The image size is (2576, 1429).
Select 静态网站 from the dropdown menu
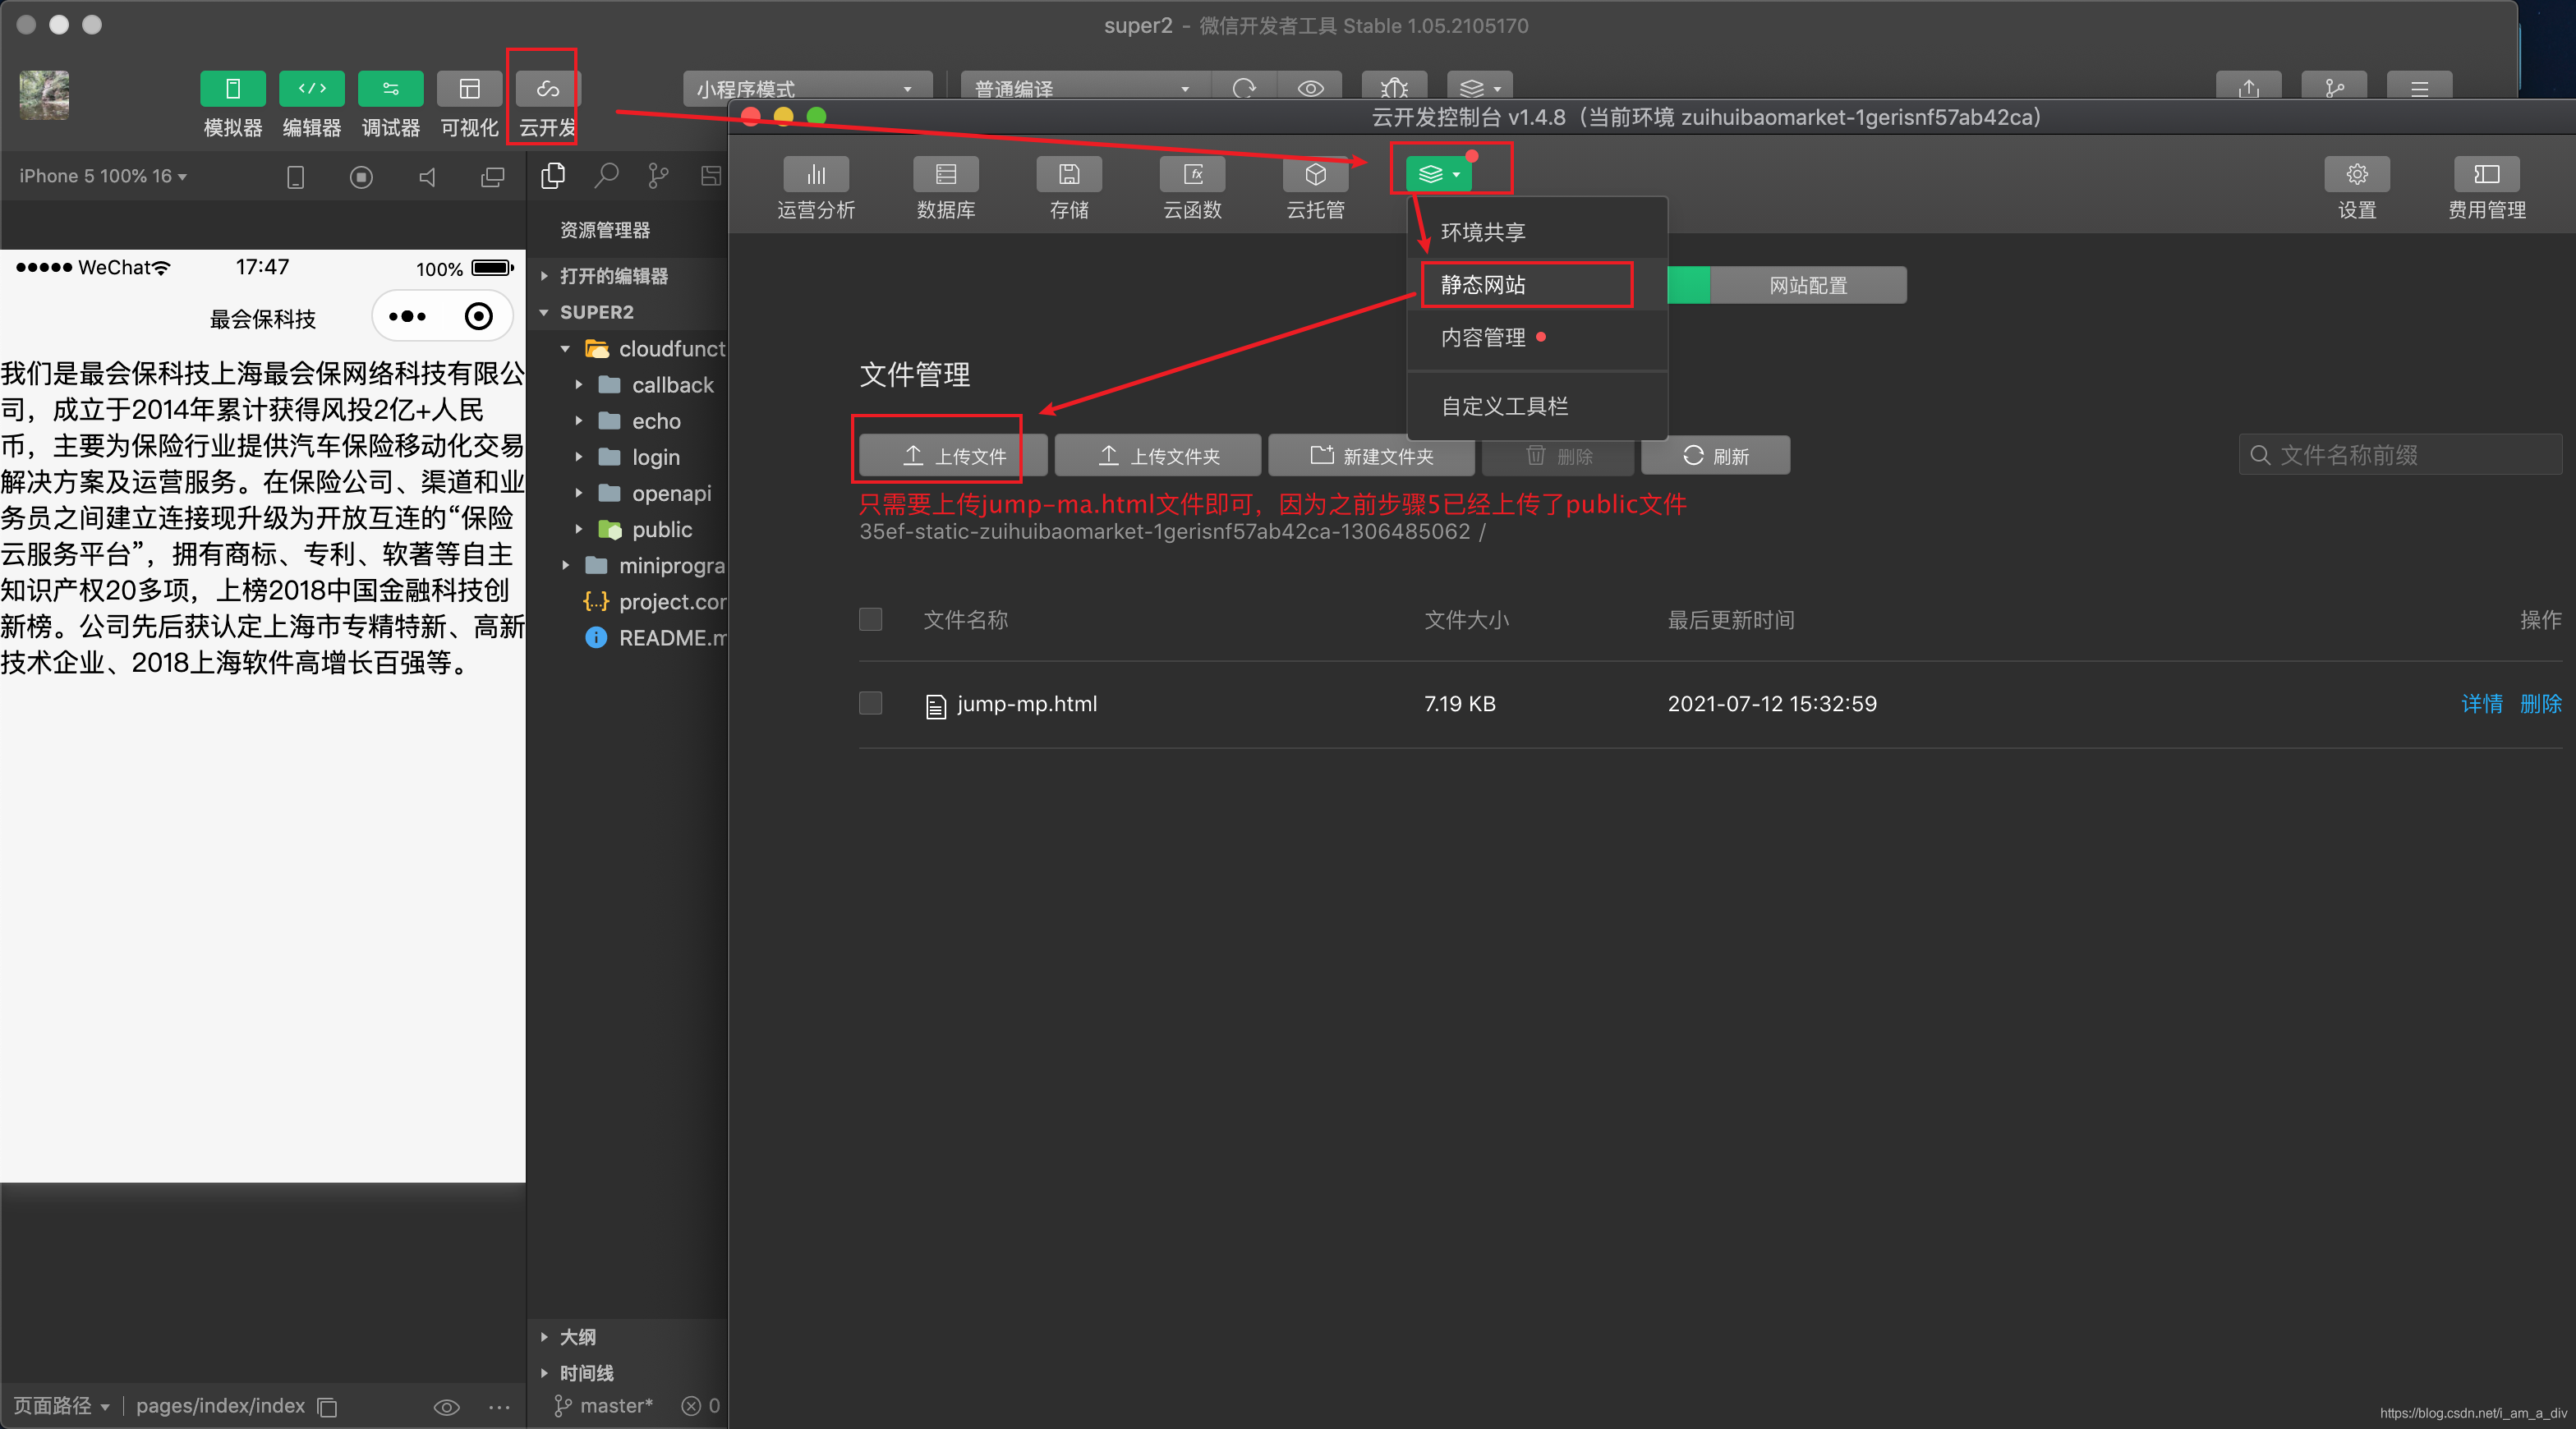pos(1537,285)
